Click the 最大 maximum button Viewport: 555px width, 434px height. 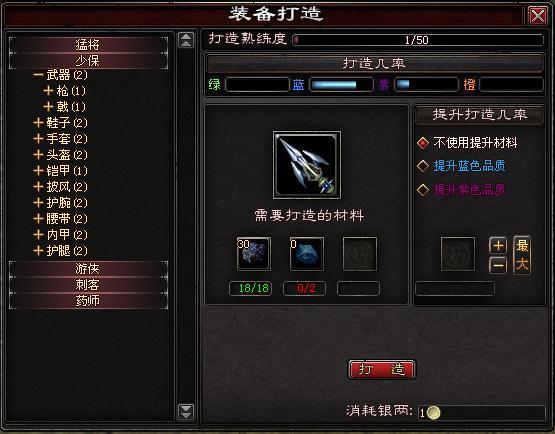522,255
